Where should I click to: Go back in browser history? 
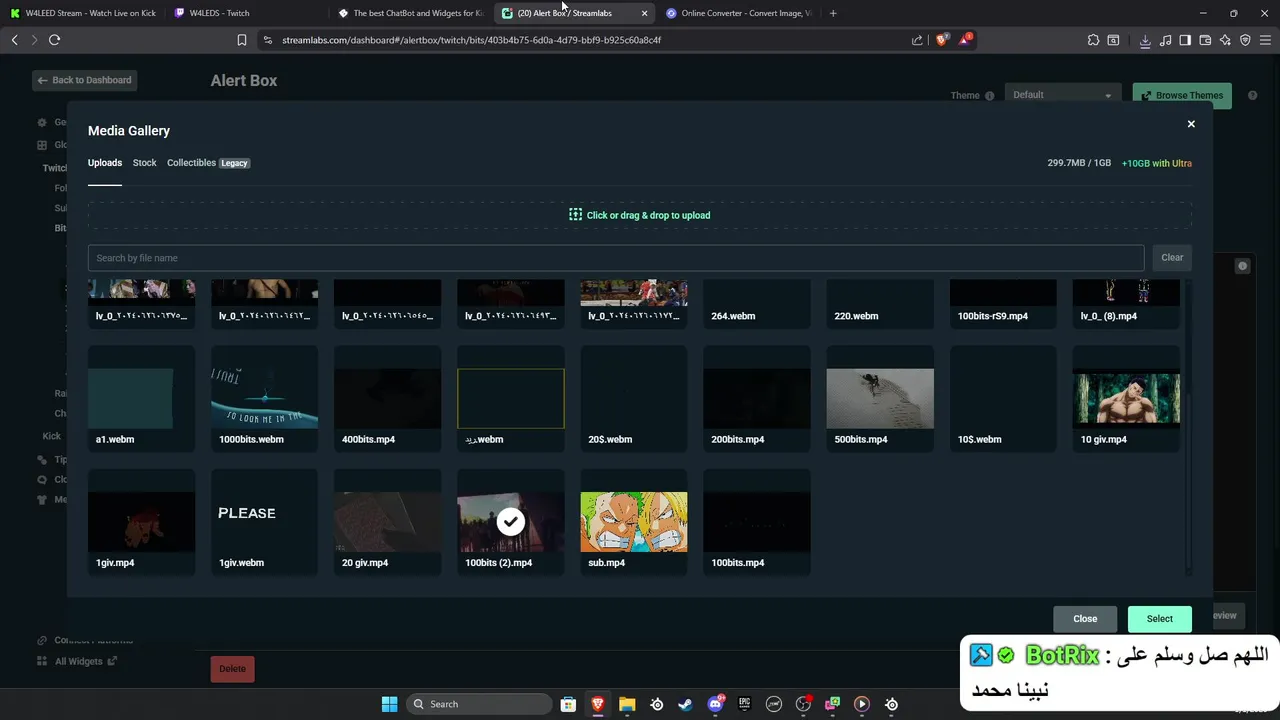click(14, 40)
